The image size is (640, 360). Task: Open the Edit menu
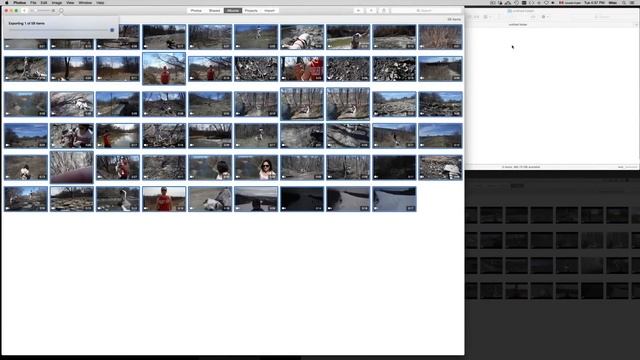(x=44, y=2)
